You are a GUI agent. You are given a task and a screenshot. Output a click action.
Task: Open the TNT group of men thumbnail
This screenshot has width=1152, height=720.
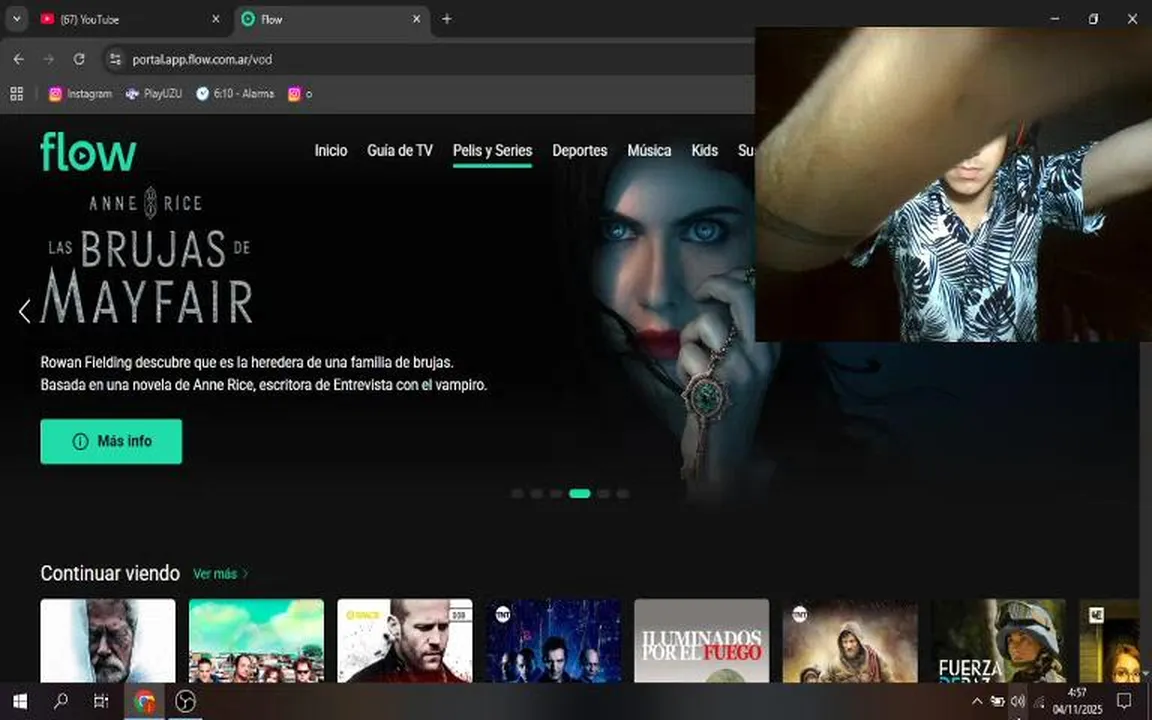[553, 641]
